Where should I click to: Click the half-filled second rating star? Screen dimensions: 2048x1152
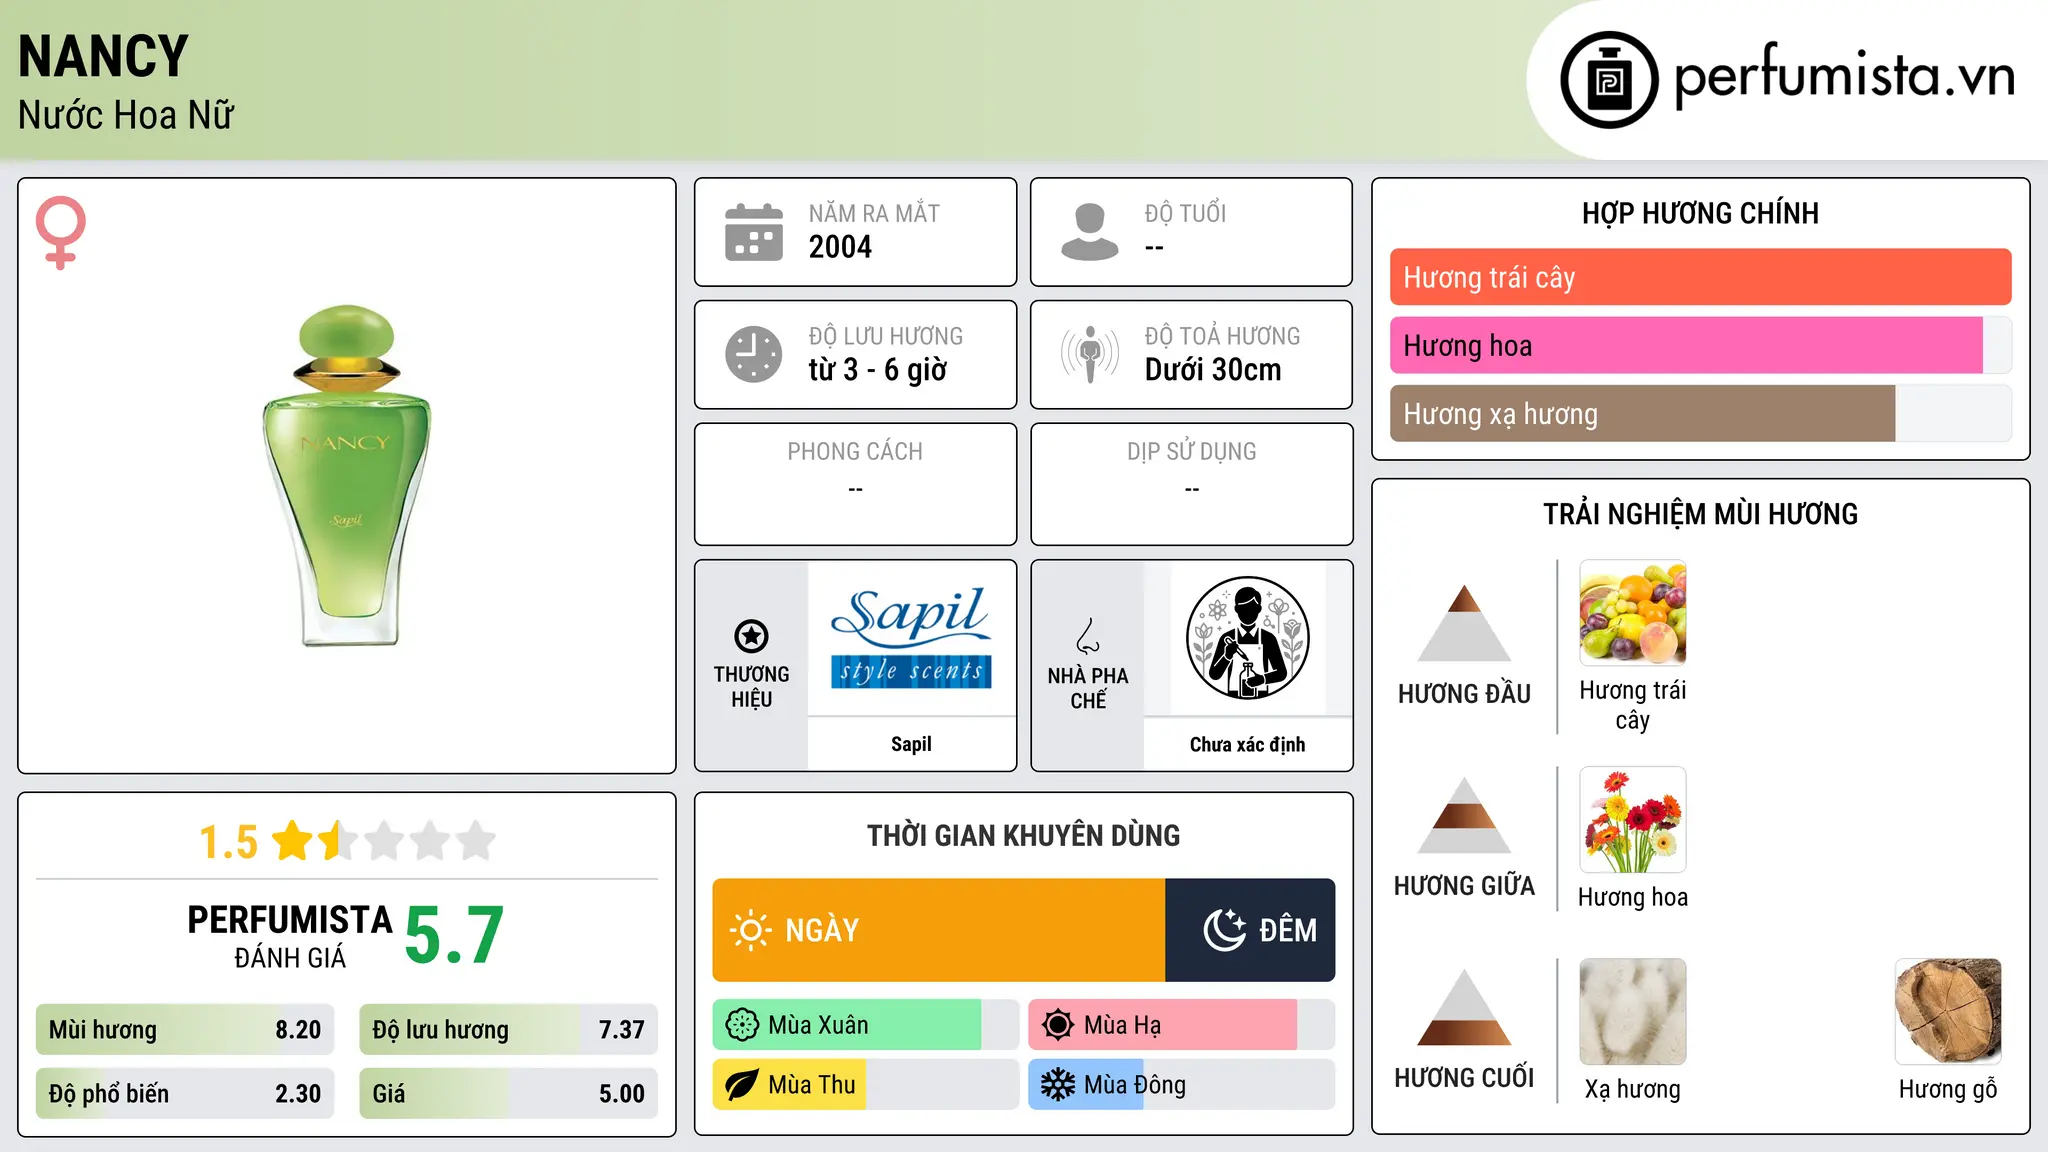[x=339, y=841]
